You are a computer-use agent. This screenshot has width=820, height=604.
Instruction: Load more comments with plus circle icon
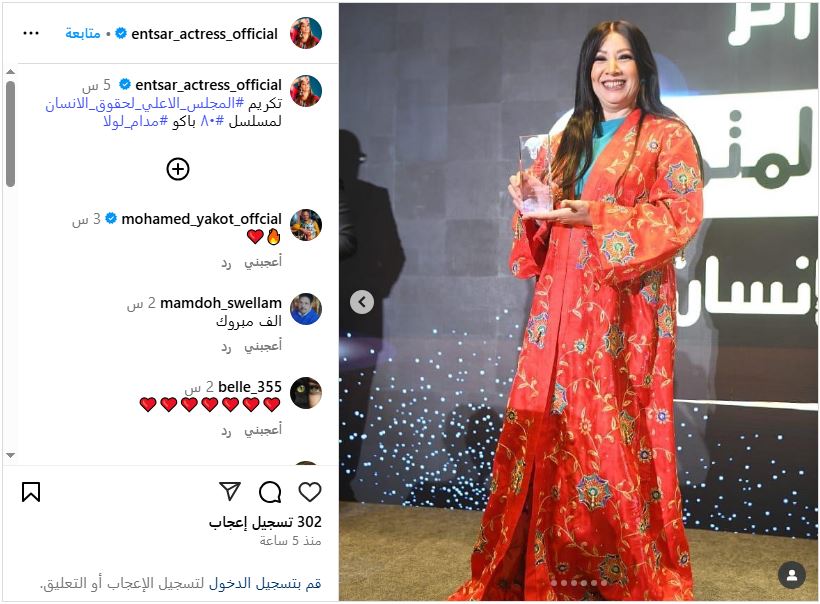(x=178, y=169)
